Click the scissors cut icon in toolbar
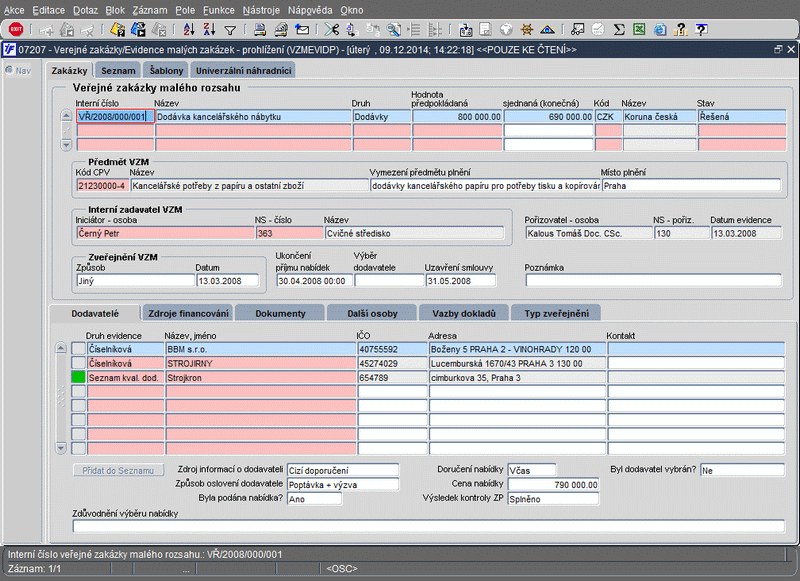 [332, 29]
